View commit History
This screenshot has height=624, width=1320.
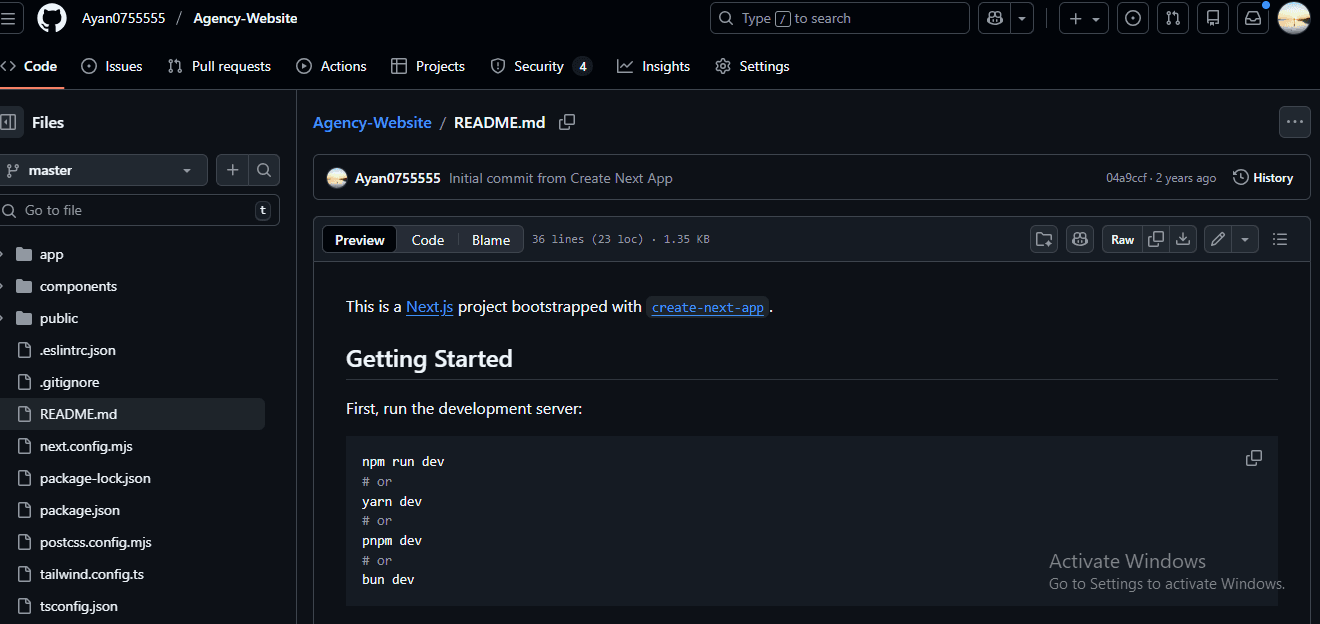1263,178
